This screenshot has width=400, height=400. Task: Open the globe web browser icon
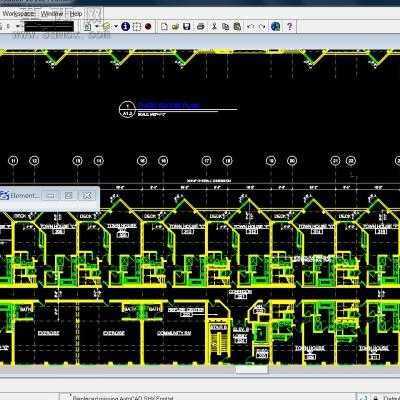click(x=276, y=26)
